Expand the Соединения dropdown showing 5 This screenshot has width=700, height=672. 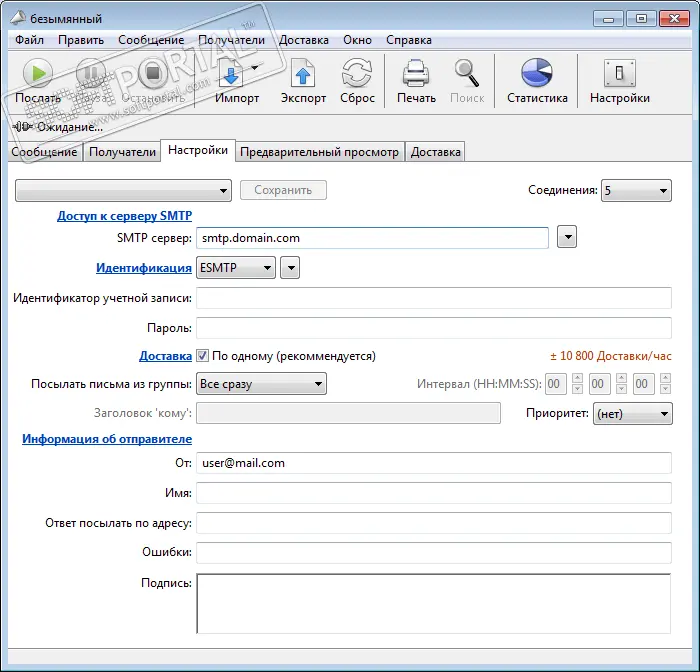pyautogui.click(x=636, y=190)
